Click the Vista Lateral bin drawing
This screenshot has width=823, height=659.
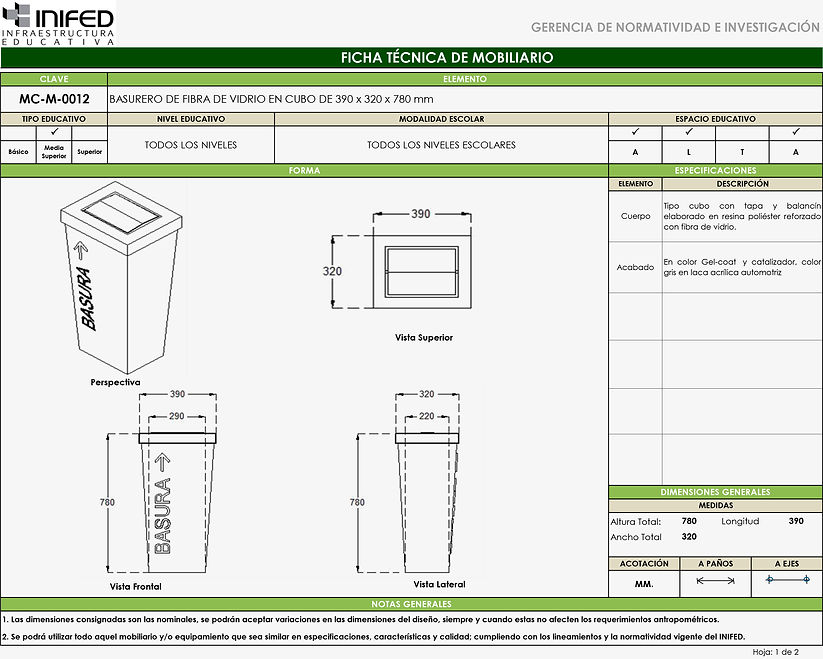point(427,503)
